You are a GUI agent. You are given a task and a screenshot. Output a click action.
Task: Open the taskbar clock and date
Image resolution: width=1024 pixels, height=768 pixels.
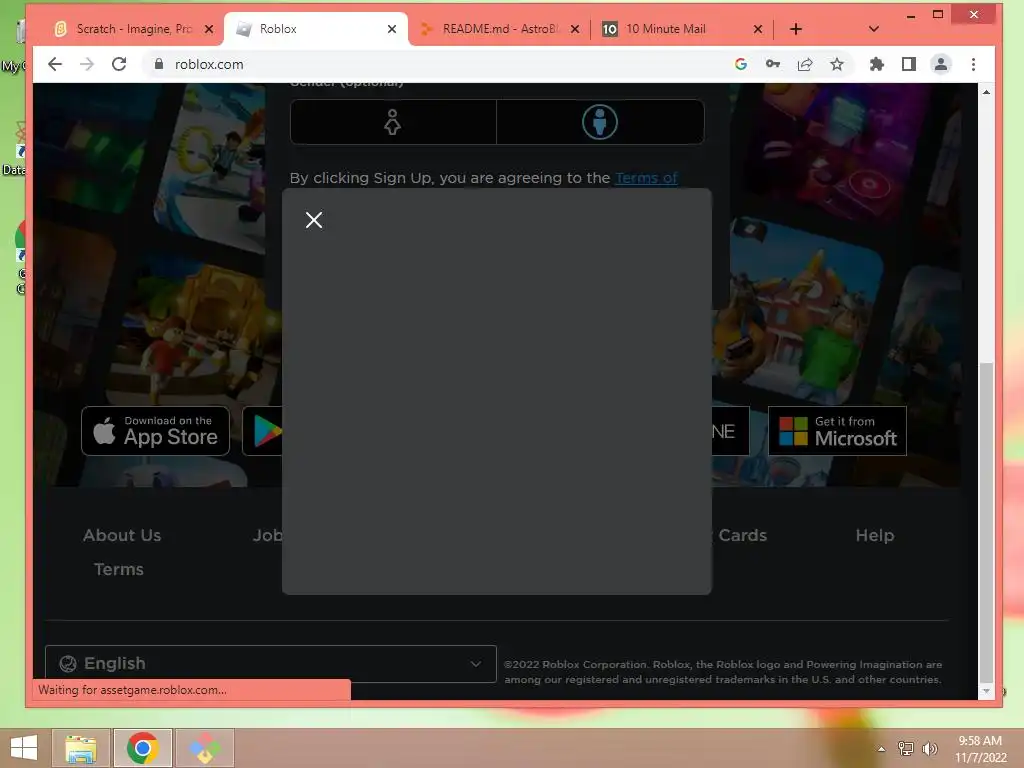coord(980,749)
